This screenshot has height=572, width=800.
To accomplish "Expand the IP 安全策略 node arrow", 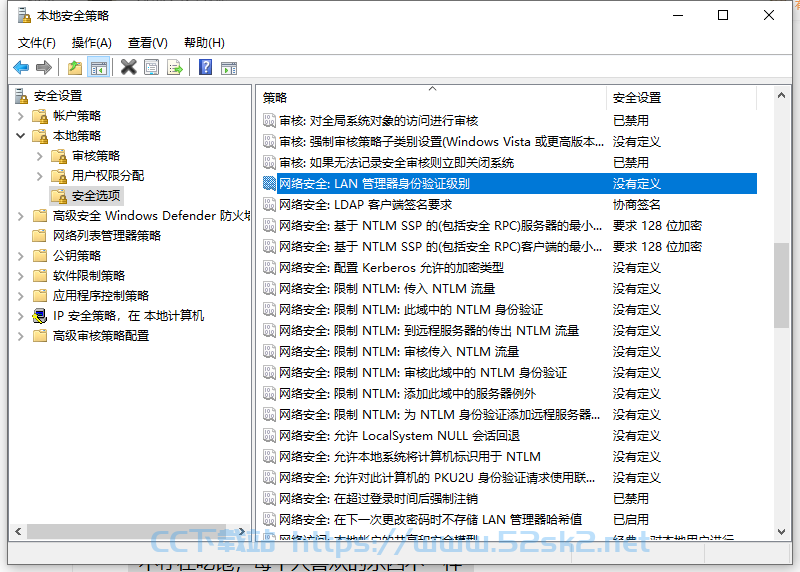I will (20, 316).
